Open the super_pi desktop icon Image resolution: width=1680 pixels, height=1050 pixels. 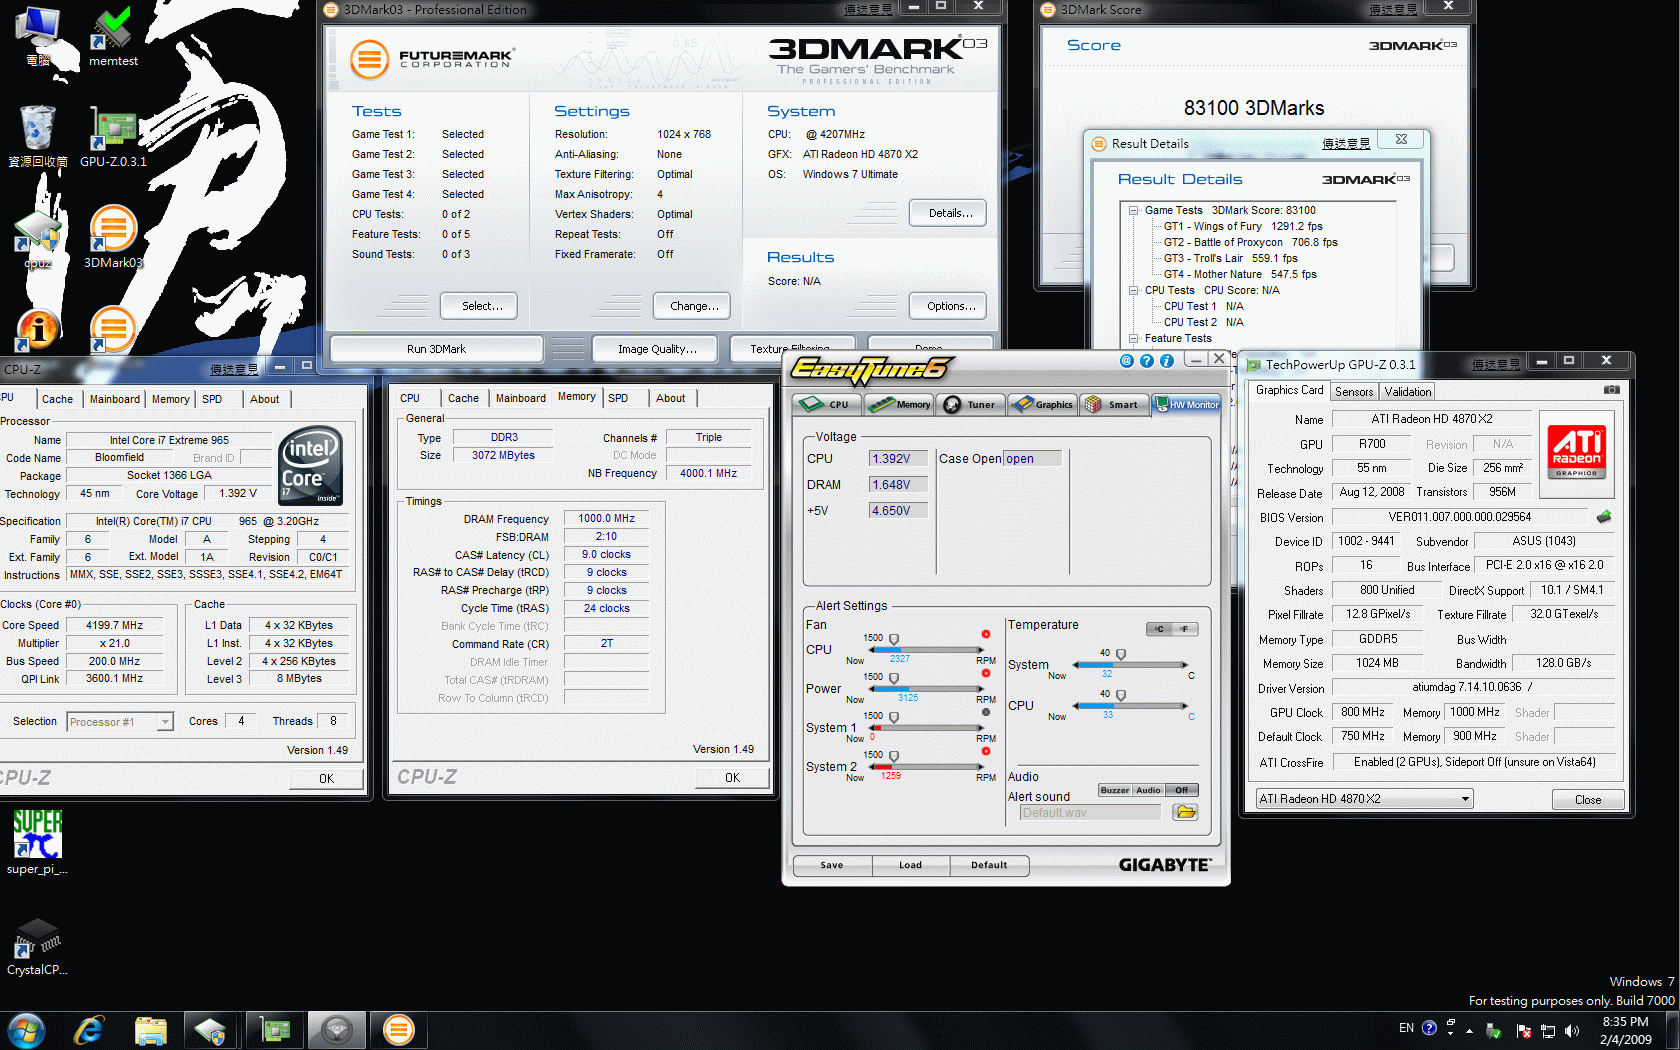[38, 842]
